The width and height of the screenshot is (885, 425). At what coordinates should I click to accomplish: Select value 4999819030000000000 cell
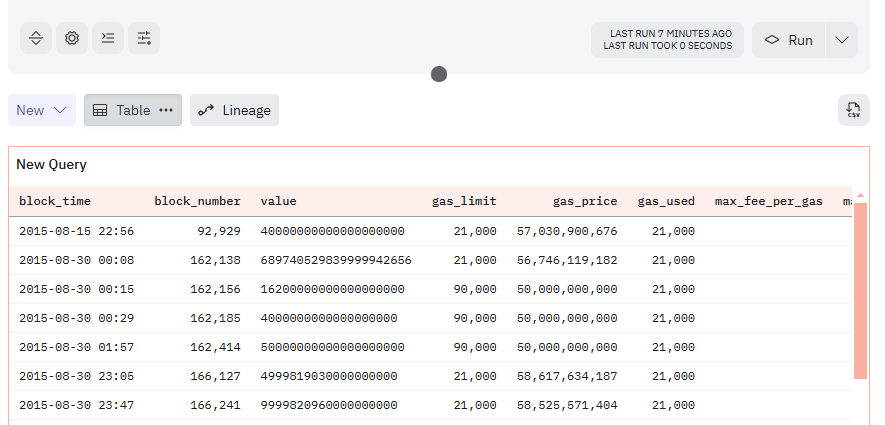(x=329, y=376)
